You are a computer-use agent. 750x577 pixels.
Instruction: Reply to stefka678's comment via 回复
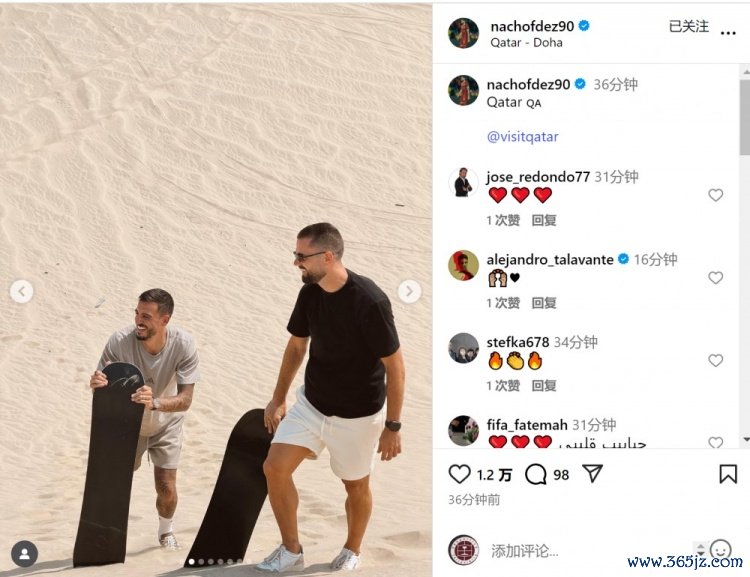(x=544, y=386)
